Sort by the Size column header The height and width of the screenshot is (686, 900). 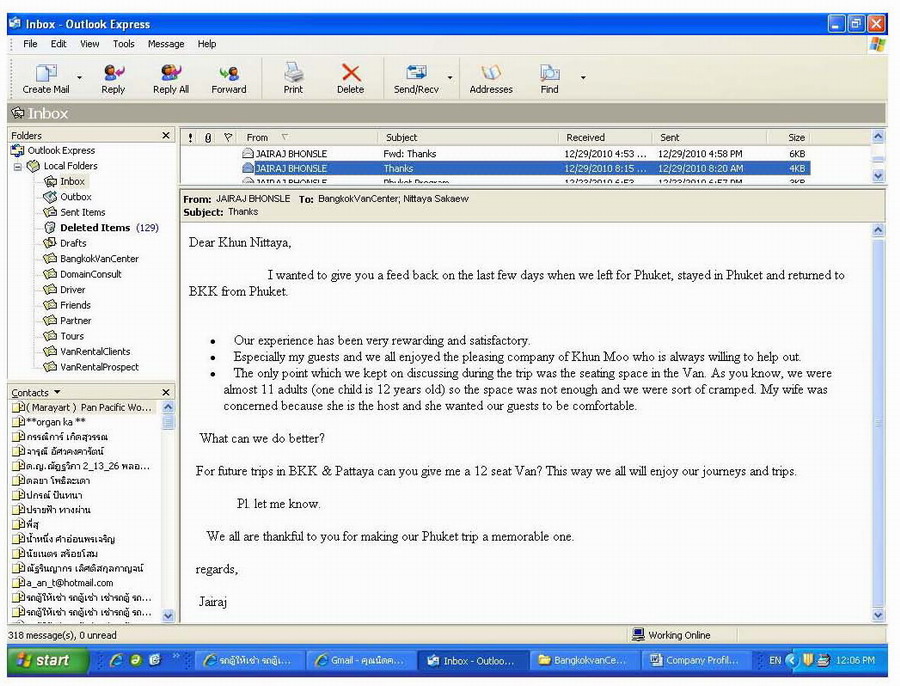coord(790,138)
